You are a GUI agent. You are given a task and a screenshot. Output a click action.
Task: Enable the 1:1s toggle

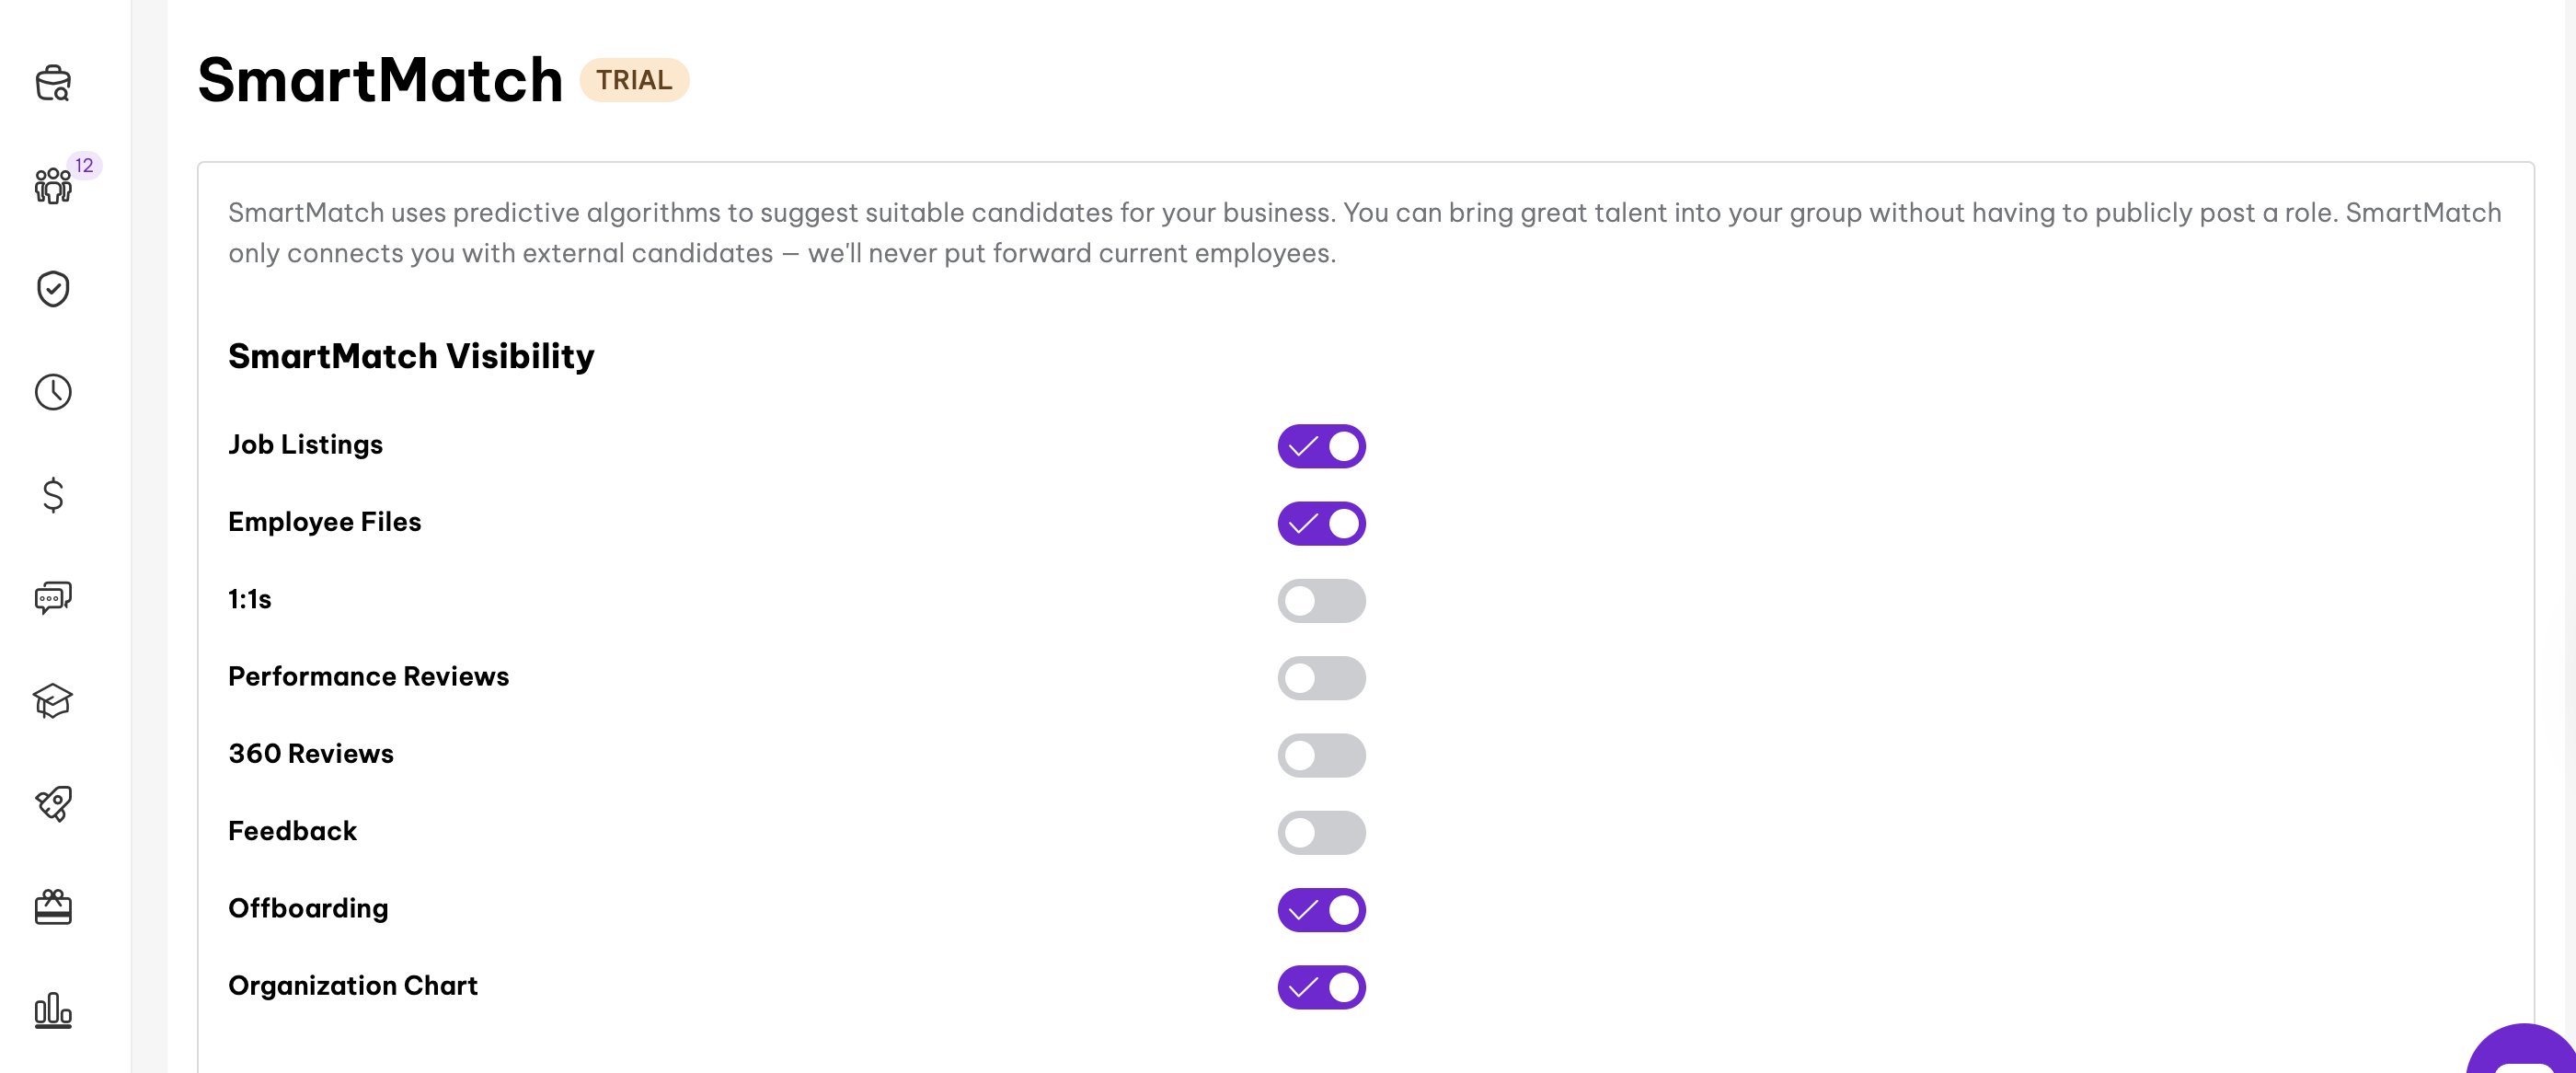[1321, 601]
